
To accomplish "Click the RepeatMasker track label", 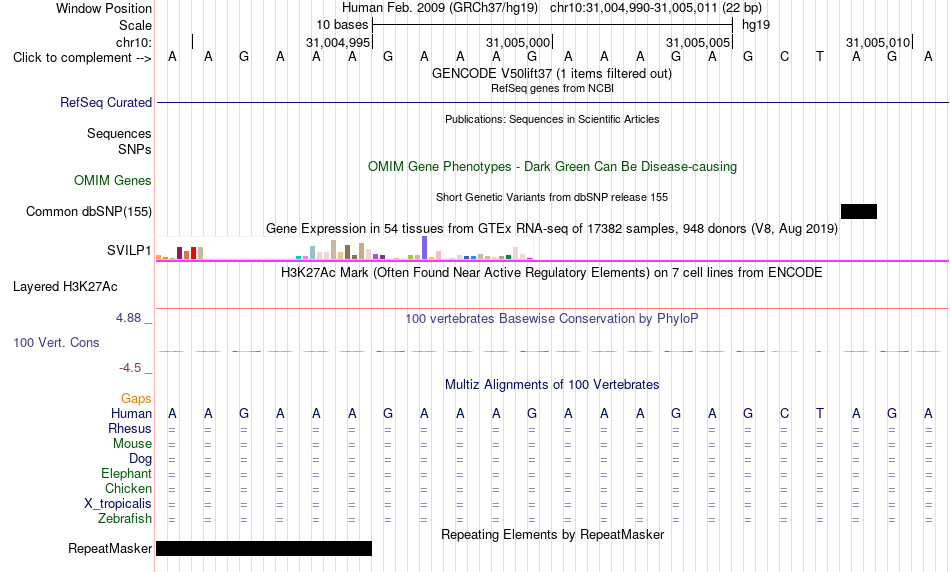I will 110,548.
